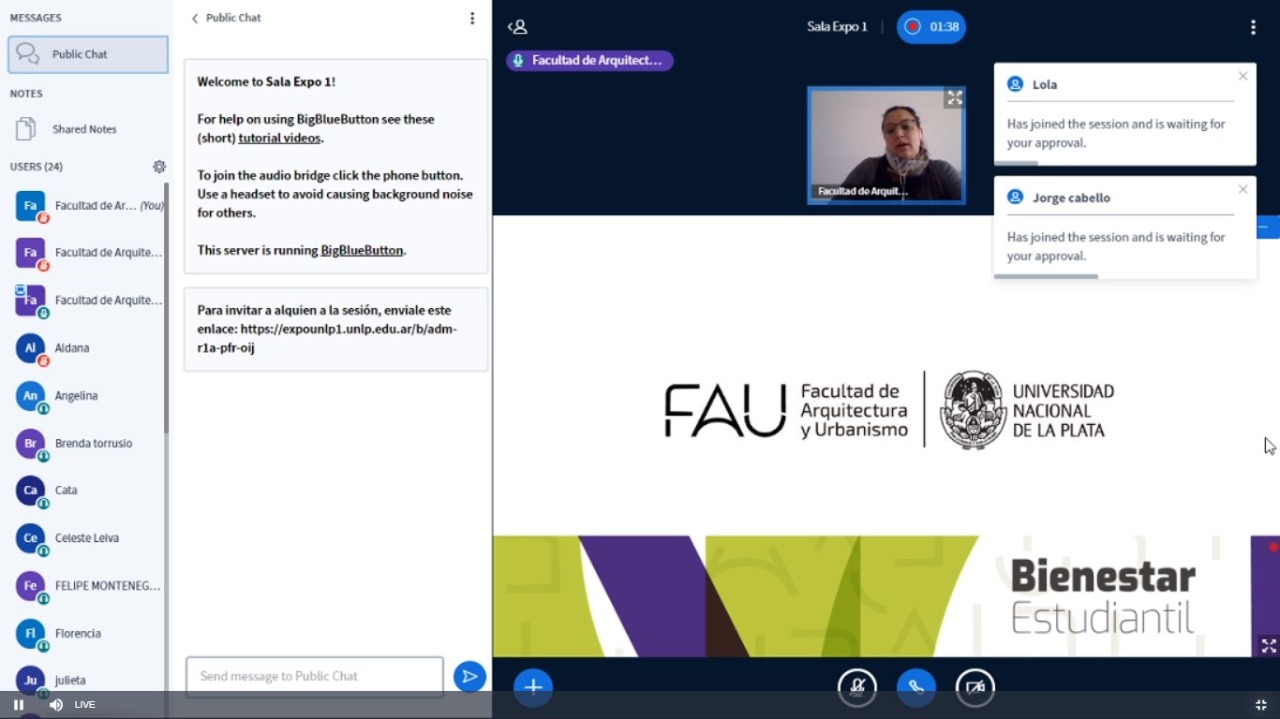Select Public Chat in the Messages list
The image size is (1280, 719).
pos(88,54)
